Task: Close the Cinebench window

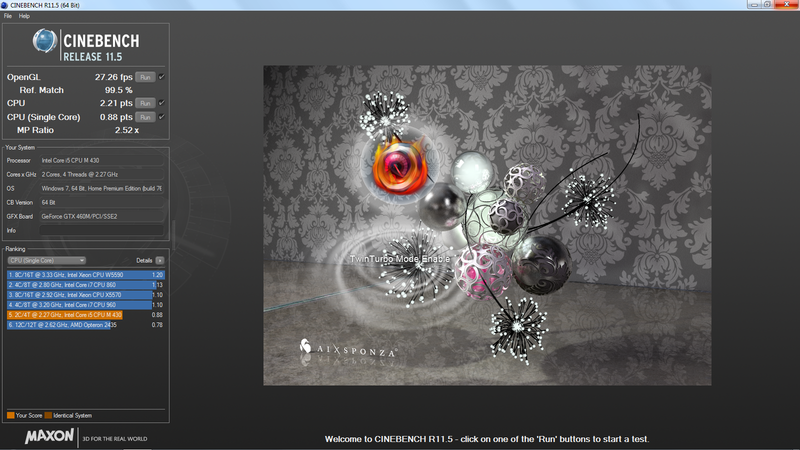Action: (x=786, y=5)
